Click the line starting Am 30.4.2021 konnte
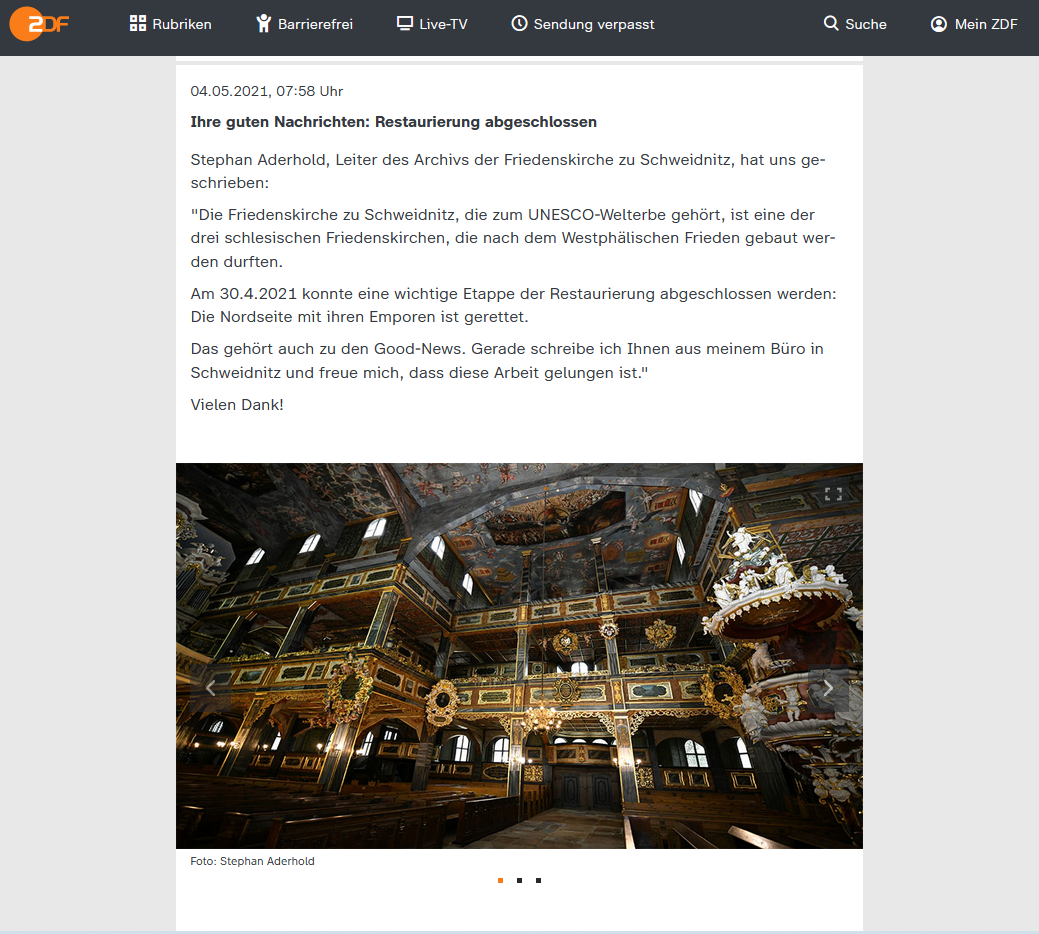This screenshot has width=1039, height=934. 514,293
